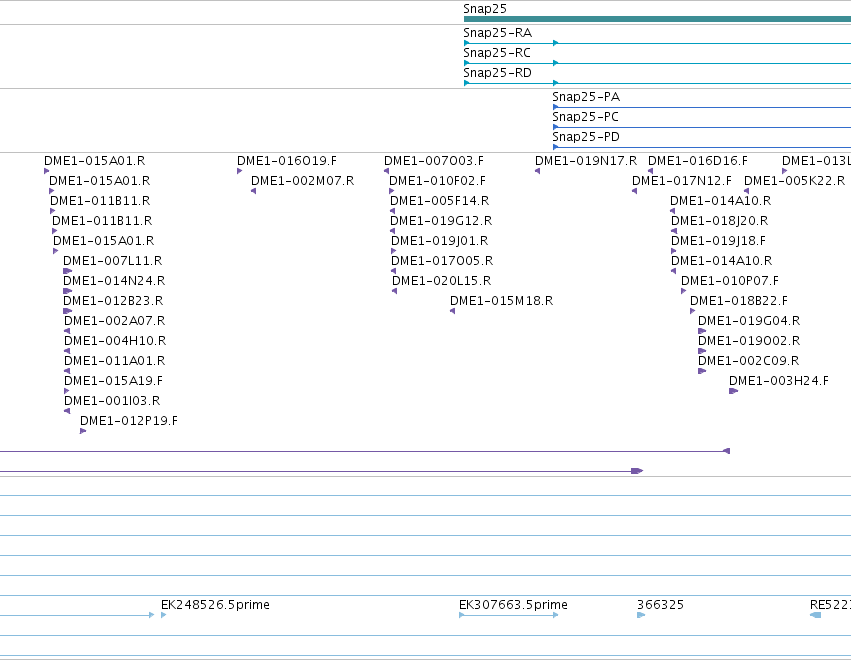
Task: Select the Snap25-RD transcript label
Action: click(497, 73)
